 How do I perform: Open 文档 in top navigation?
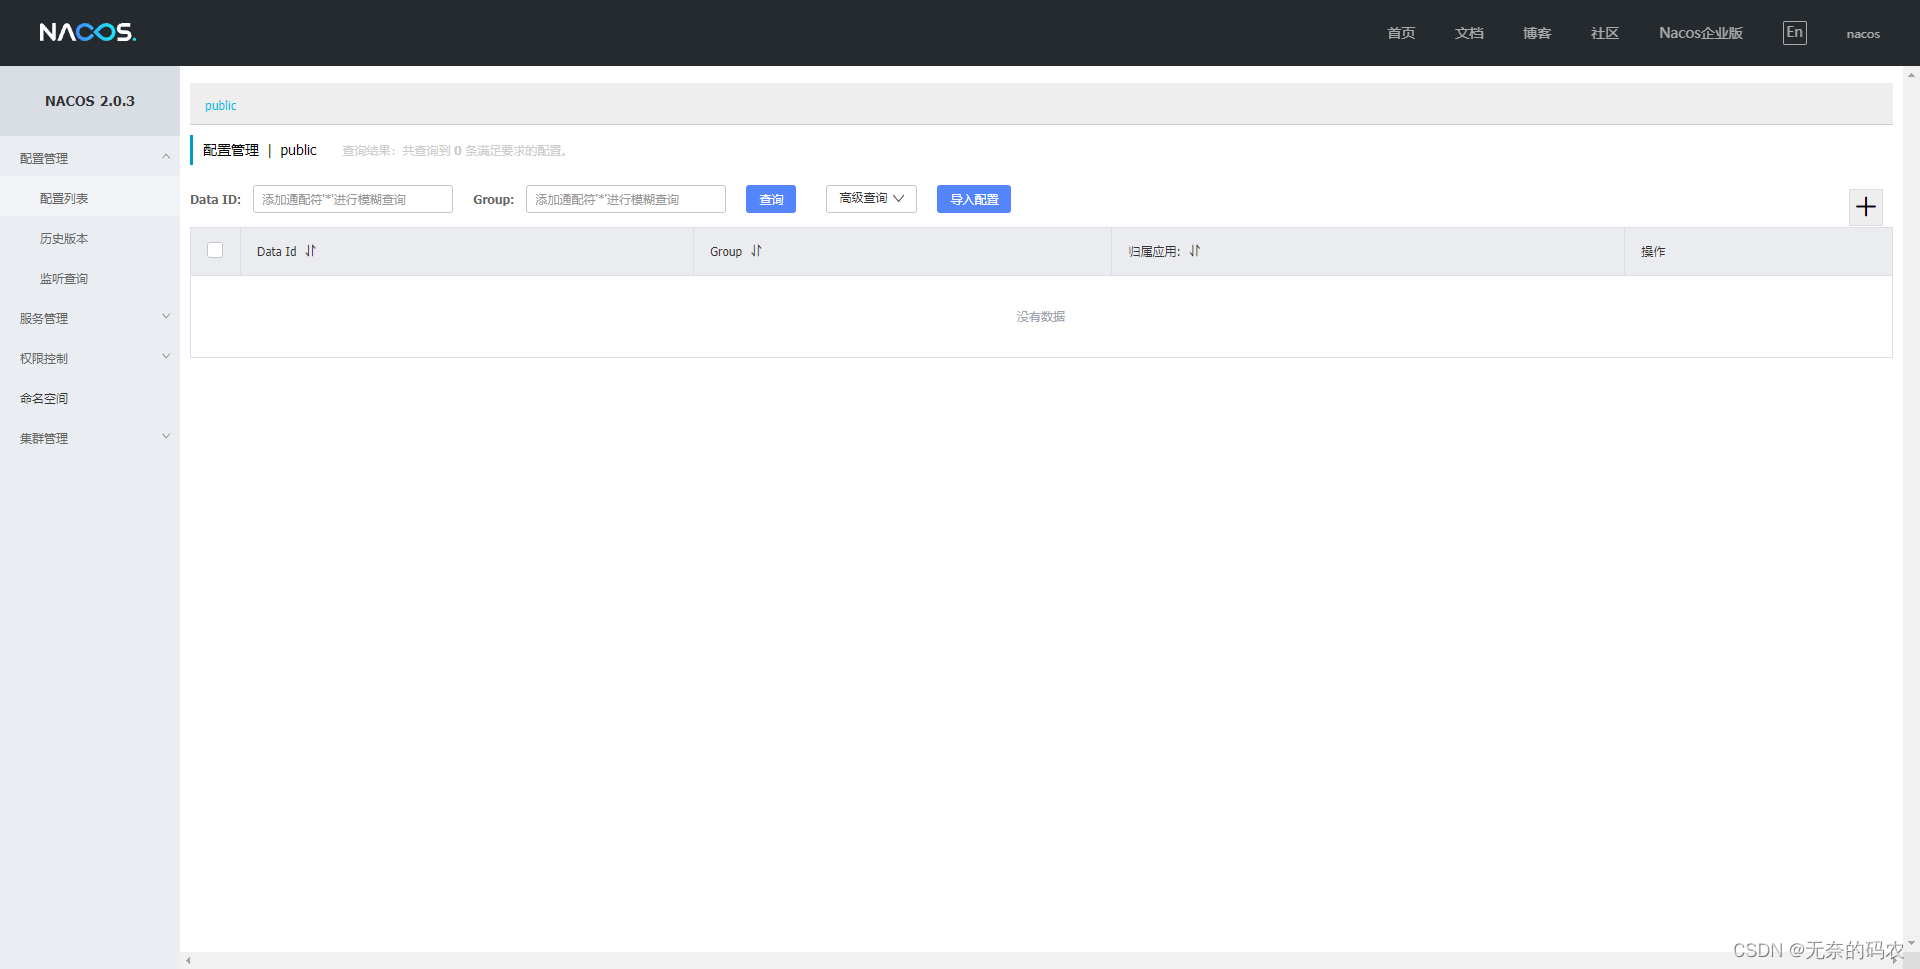1469,33
